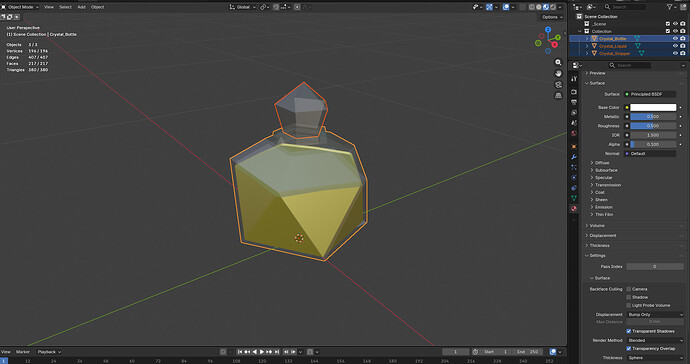Open the Select menu
Viewport: 690px width, 364px height.
[x=66, y=7]
